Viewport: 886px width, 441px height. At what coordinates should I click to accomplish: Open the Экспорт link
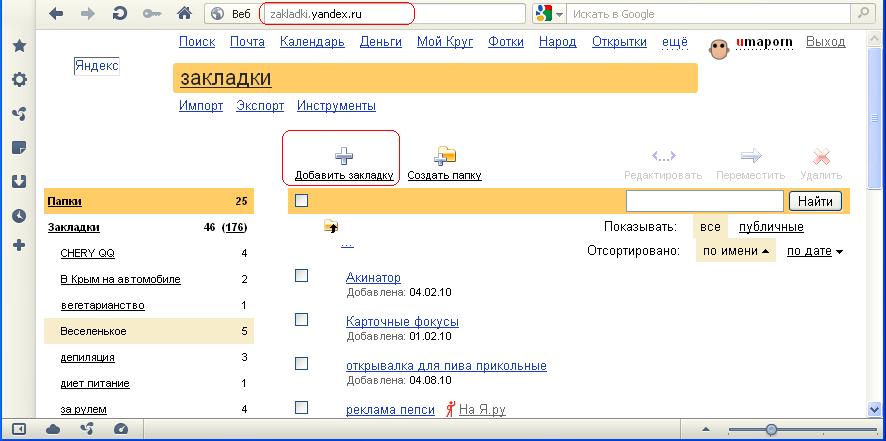point(260,106)
